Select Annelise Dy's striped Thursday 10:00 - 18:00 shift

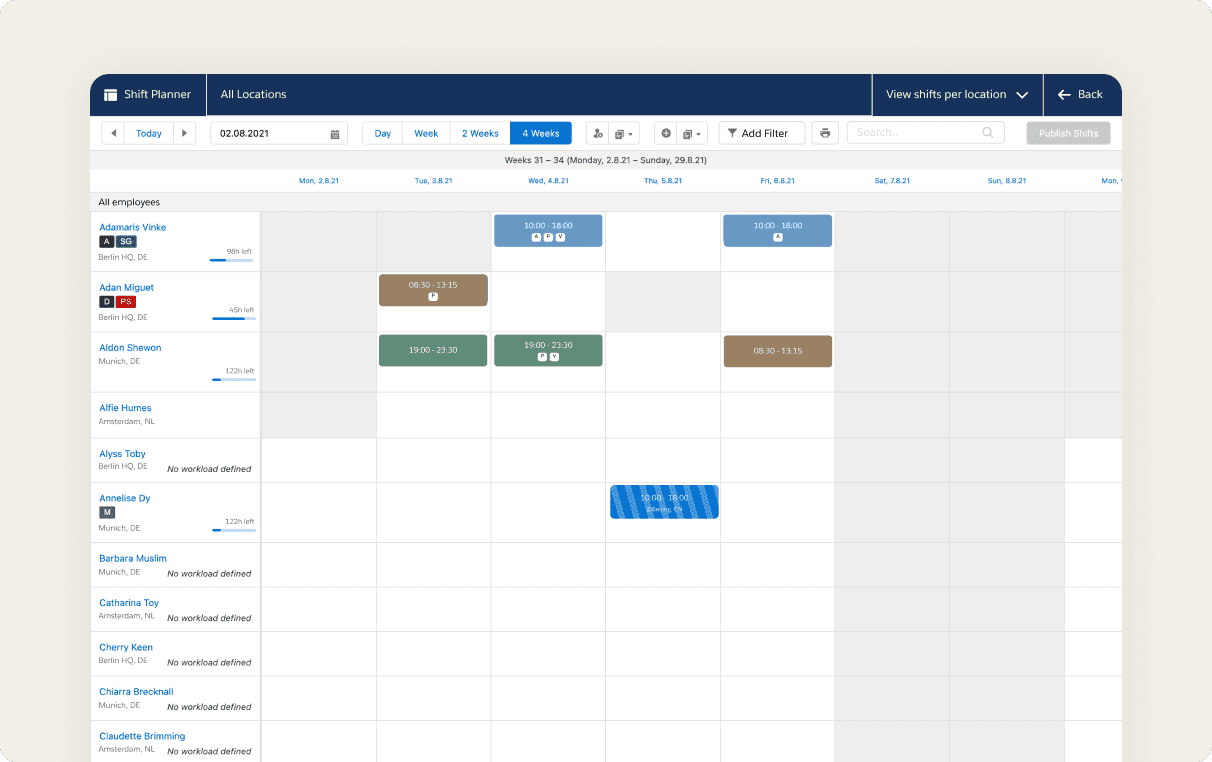point(664,502)
